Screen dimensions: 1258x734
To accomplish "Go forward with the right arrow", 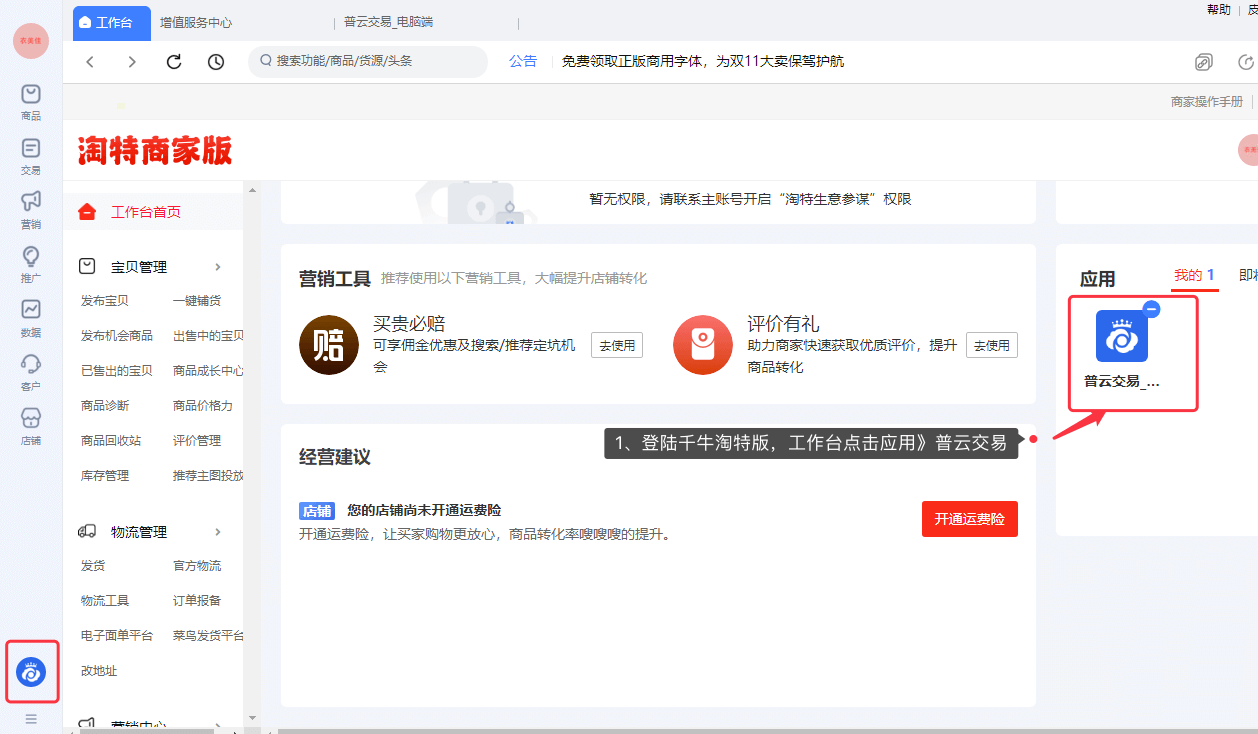I will click(x=132, y=62).
